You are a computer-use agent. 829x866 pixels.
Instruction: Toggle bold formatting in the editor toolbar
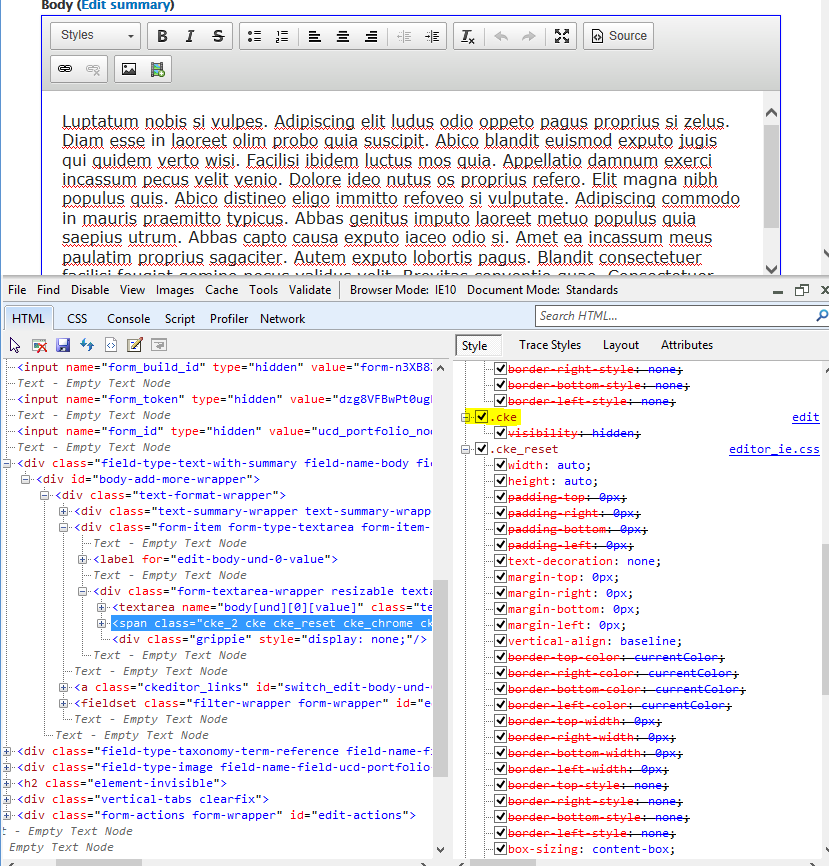[x=162, y=36]
